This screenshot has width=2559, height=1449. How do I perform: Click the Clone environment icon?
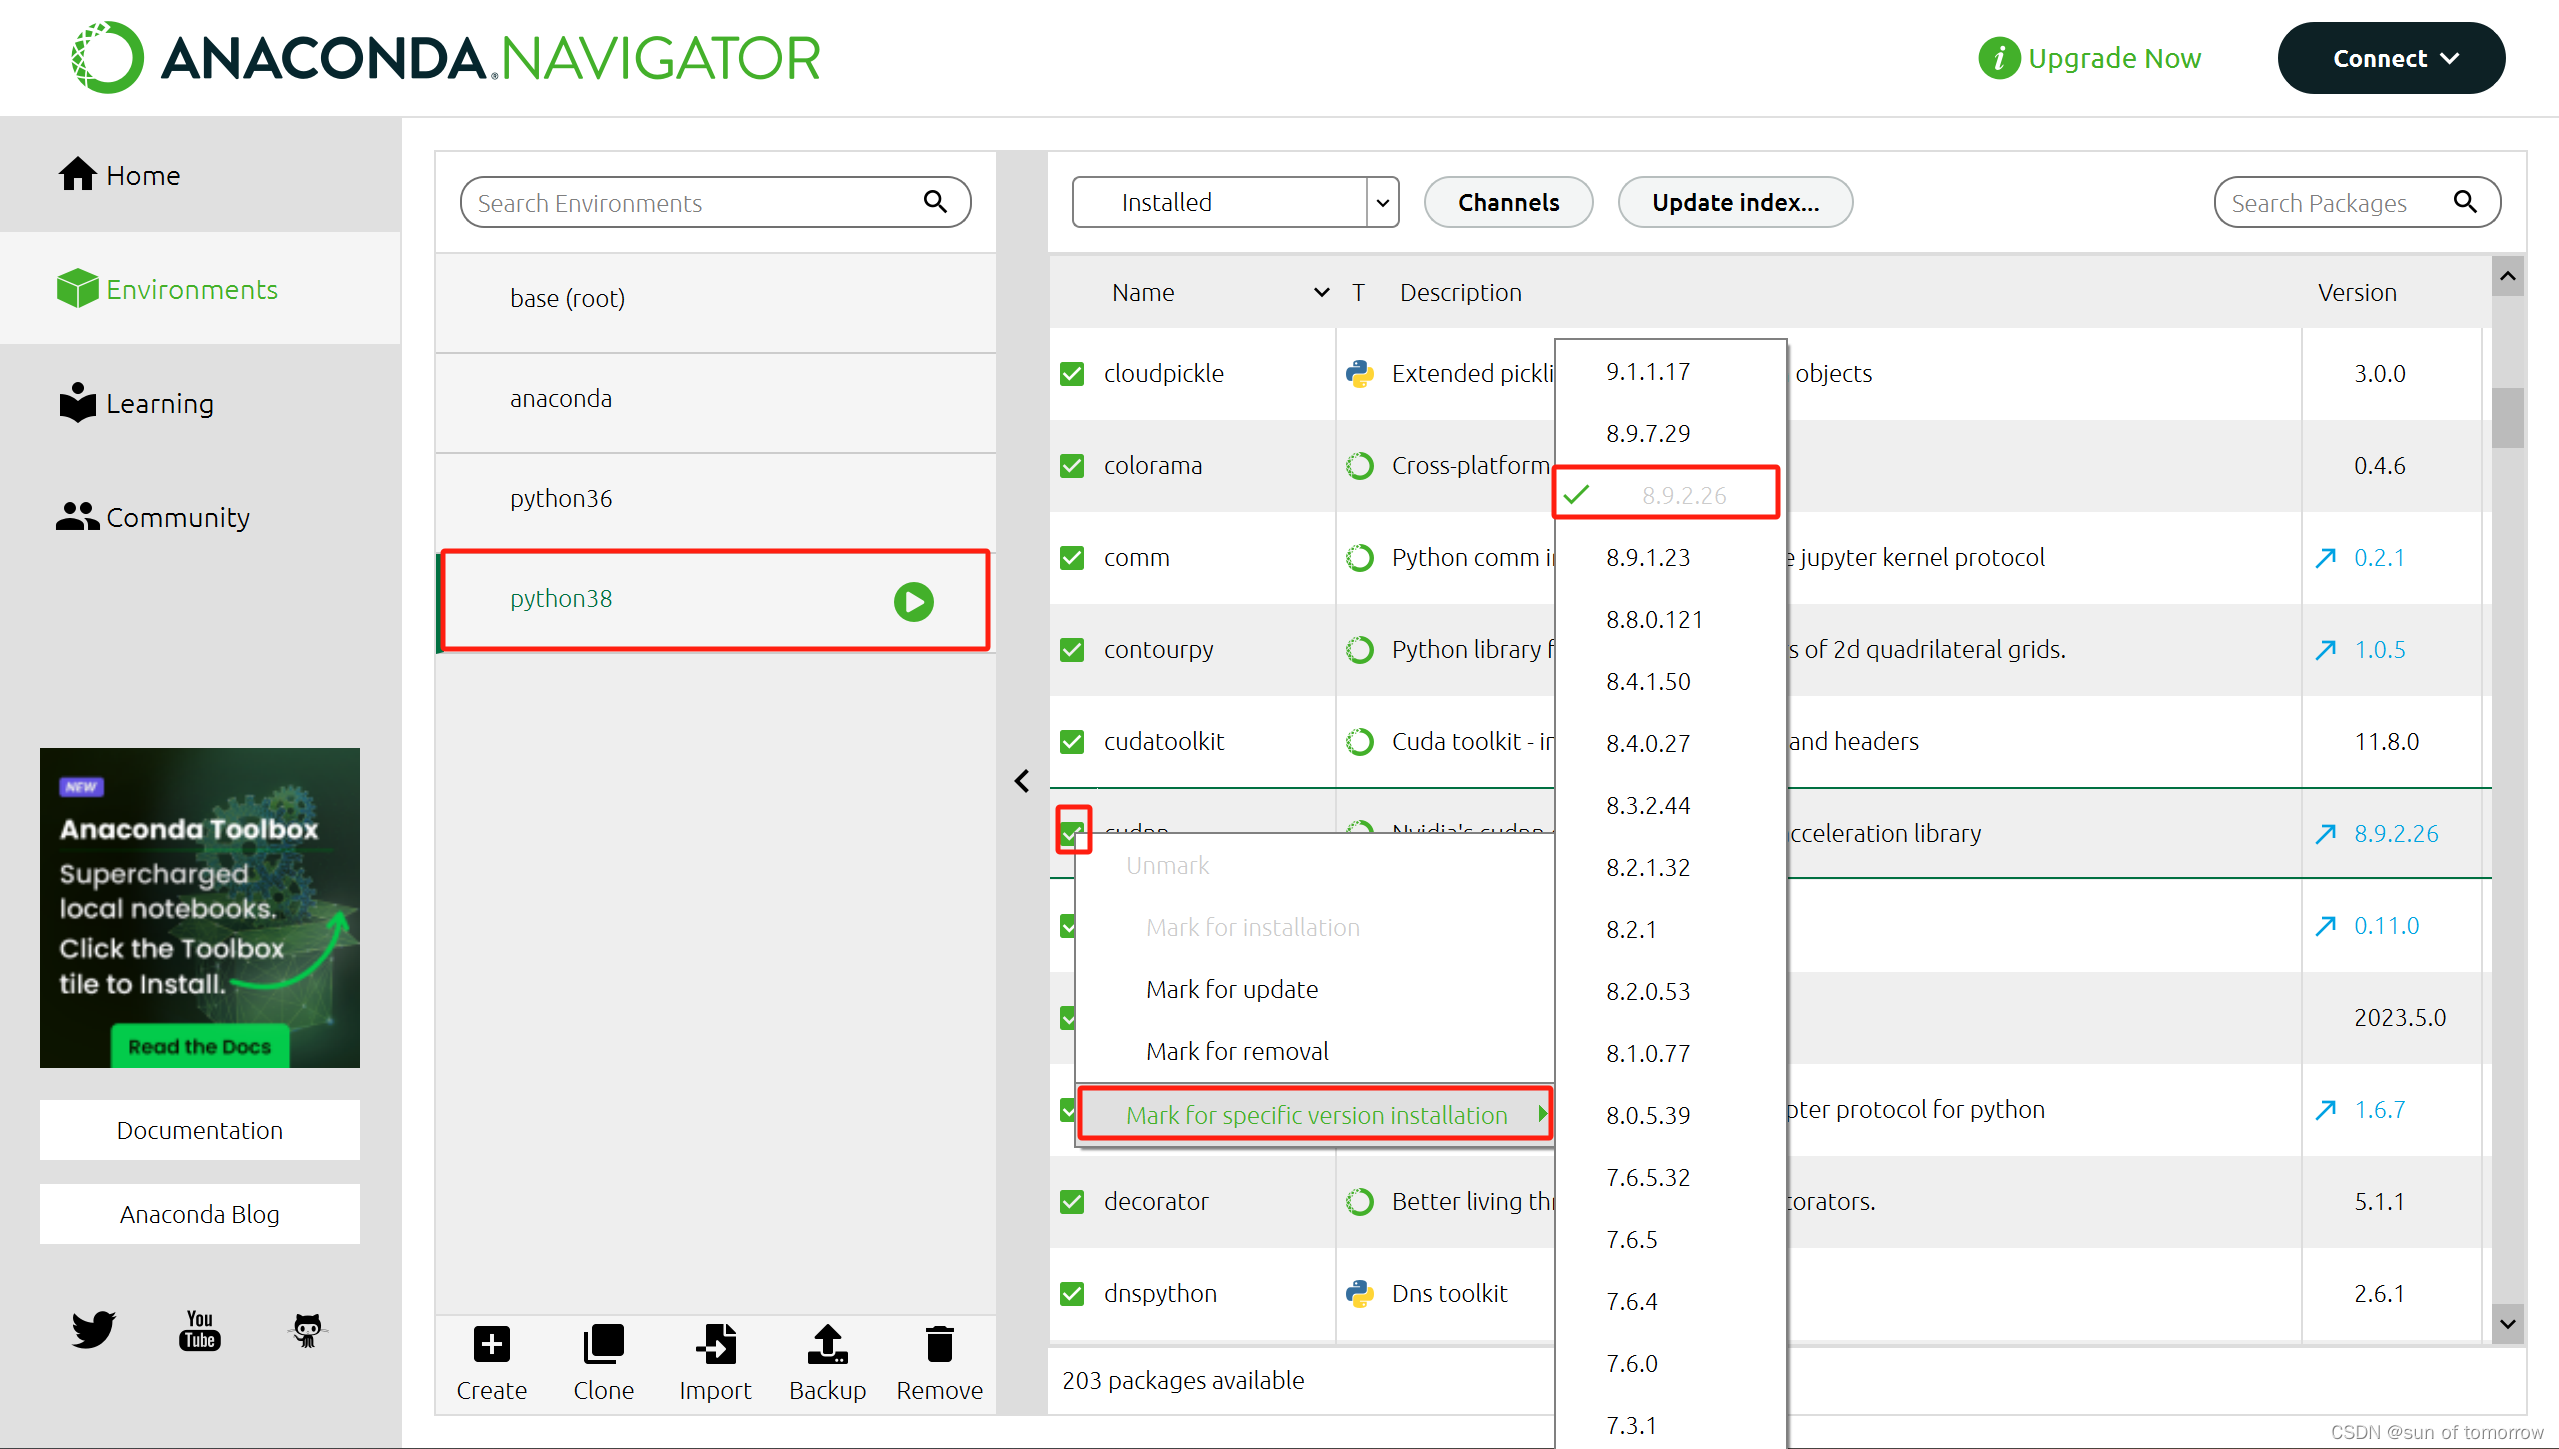tap(603, 1344)
